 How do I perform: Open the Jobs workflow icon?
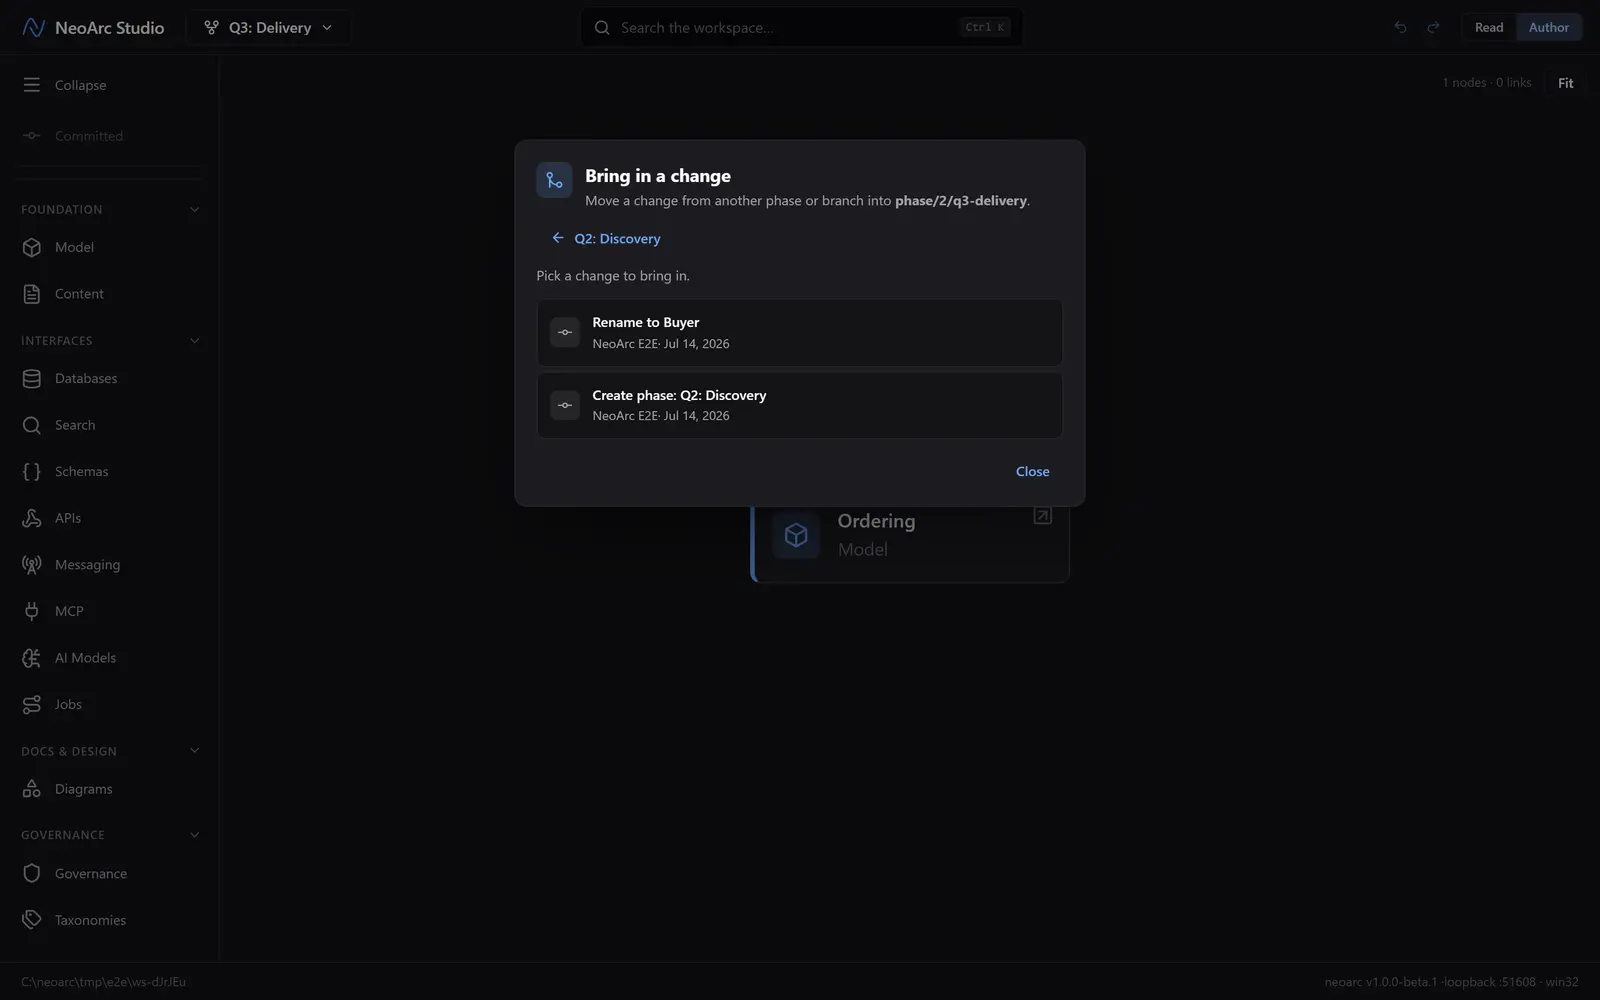click(x=32, y=704)
